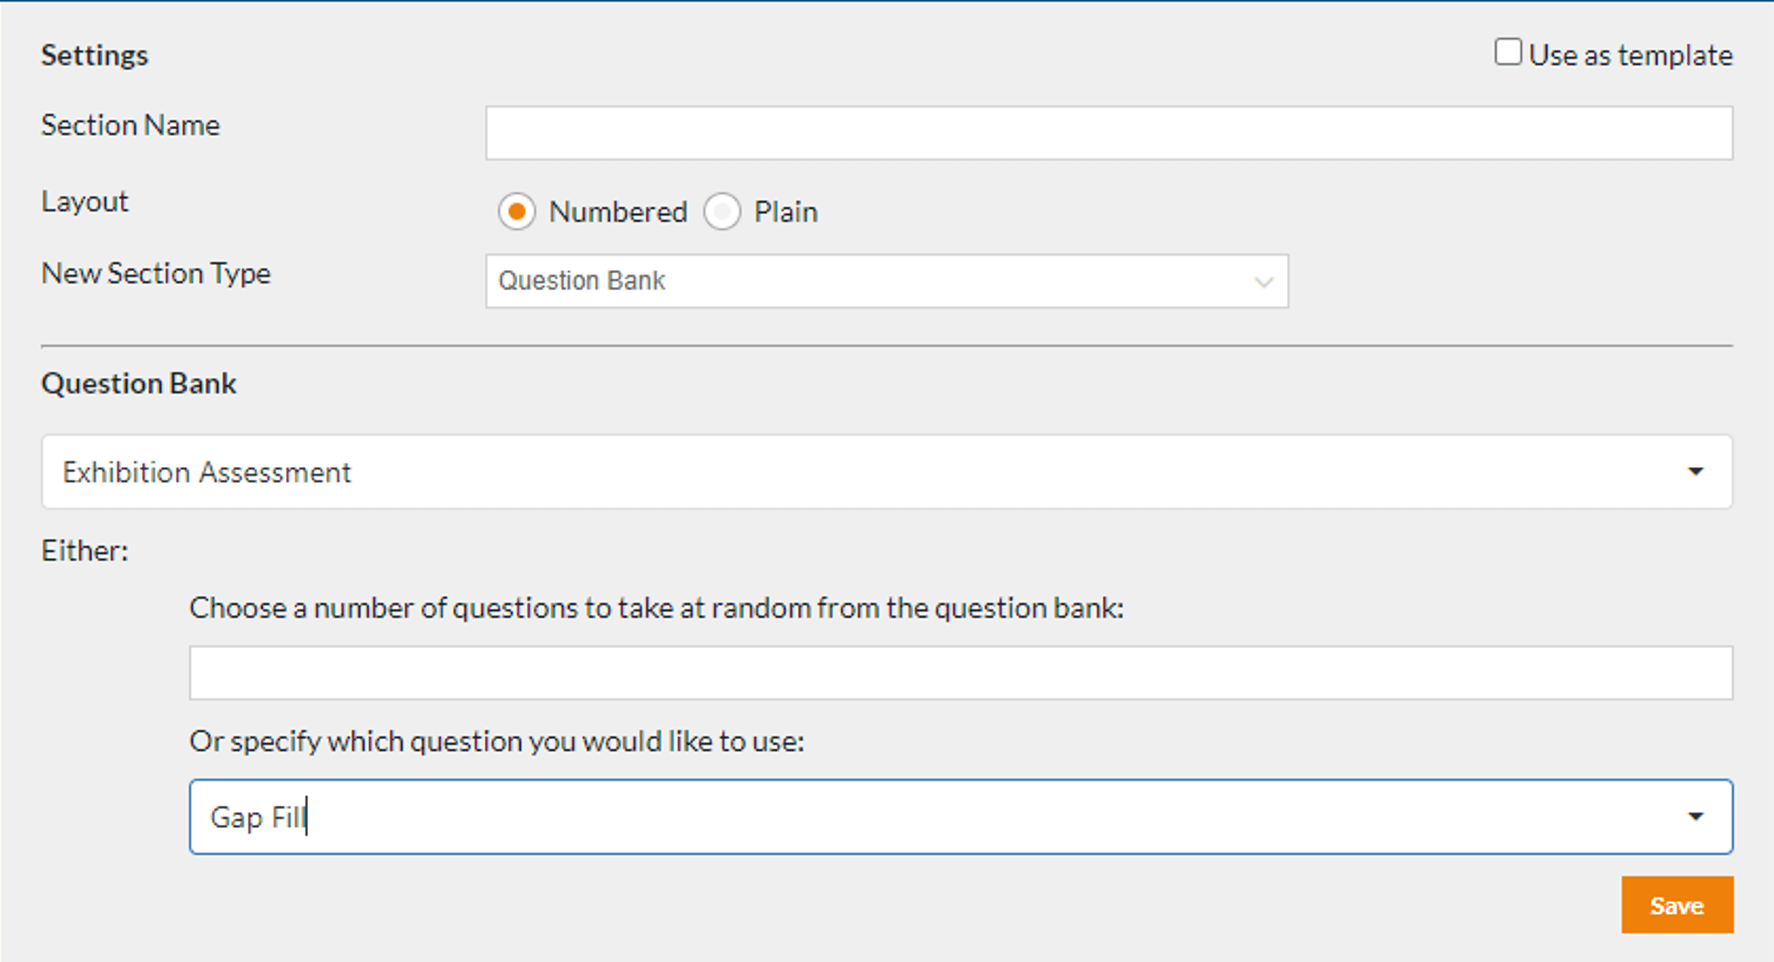The height and width of the screenshot is (962, 1774).
Task: Click the specify which question instruction text
Action: (x=499, y=741)
